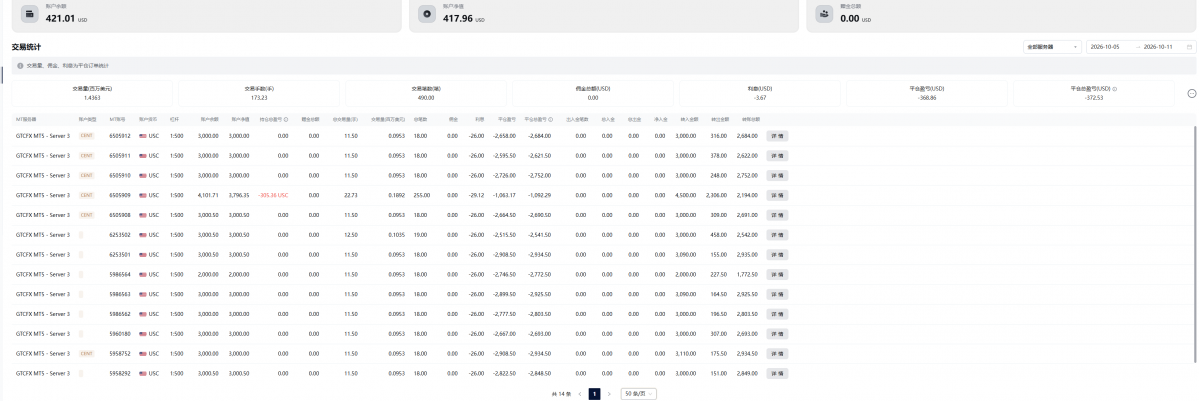
Task: Click the info icon in the gray notice bar
Action: [x=20, y=66]
